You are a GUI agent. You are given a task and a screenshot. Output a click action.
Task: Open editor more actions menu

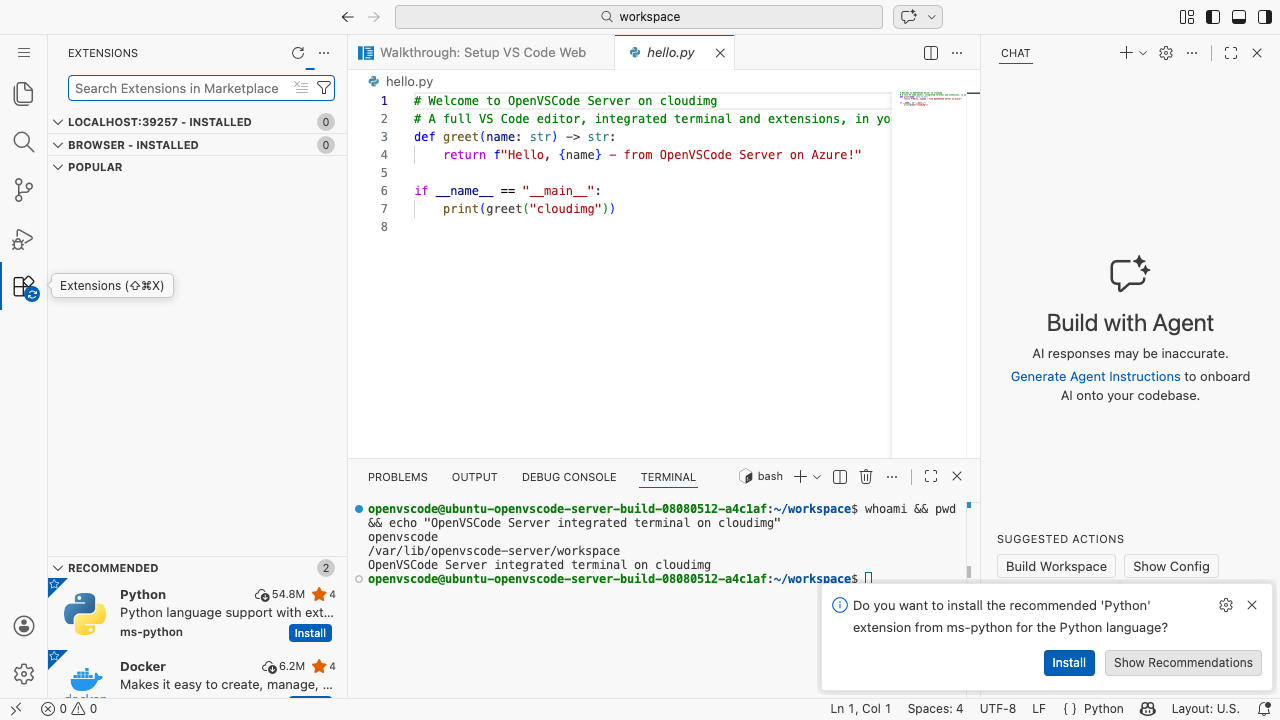click(957, 53)
